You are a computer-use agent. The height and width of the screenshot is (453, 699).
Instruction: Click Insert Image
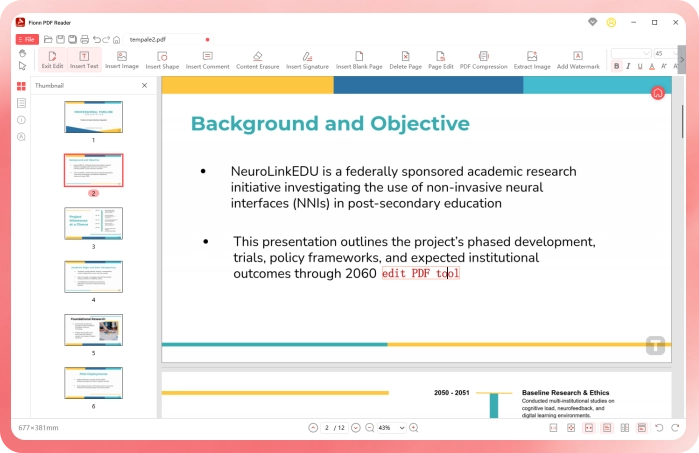(x=122, y=59)
